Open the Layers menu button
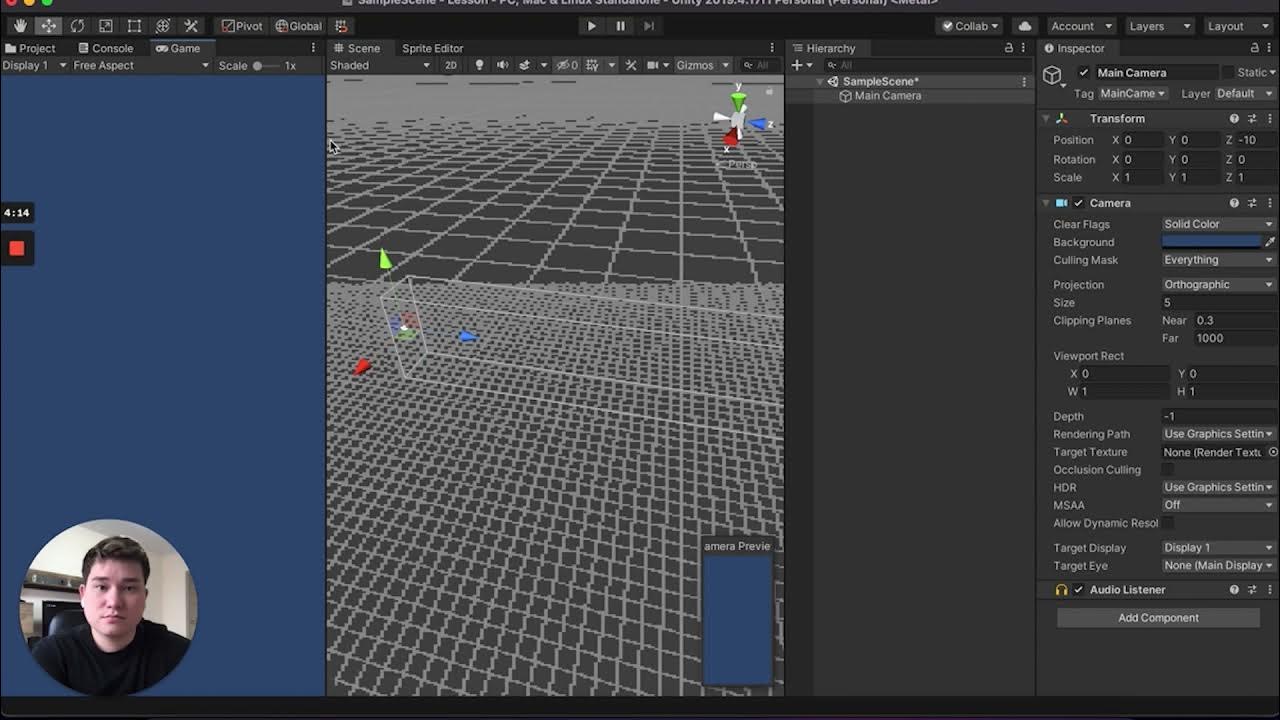 coord(1159,26)
